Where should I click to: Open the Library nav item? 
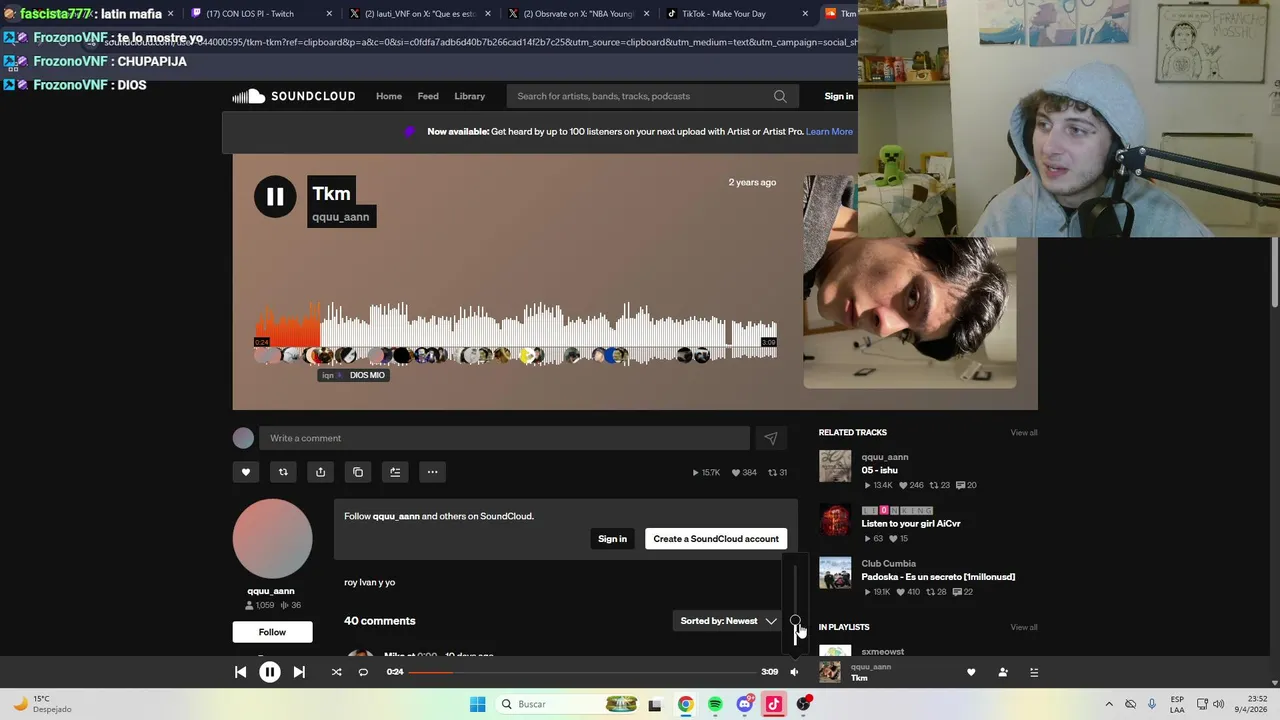click(469, 96)
